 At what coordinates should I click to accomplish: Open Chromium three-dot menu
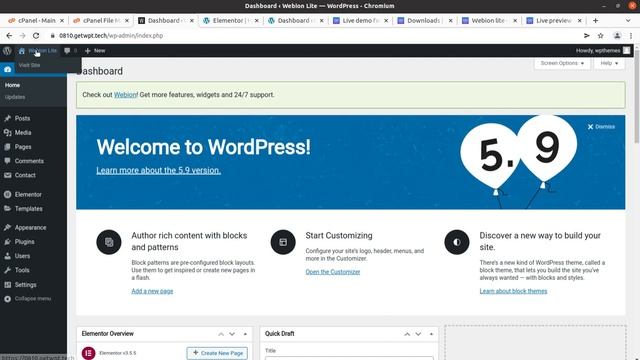(x=631, y=36)
